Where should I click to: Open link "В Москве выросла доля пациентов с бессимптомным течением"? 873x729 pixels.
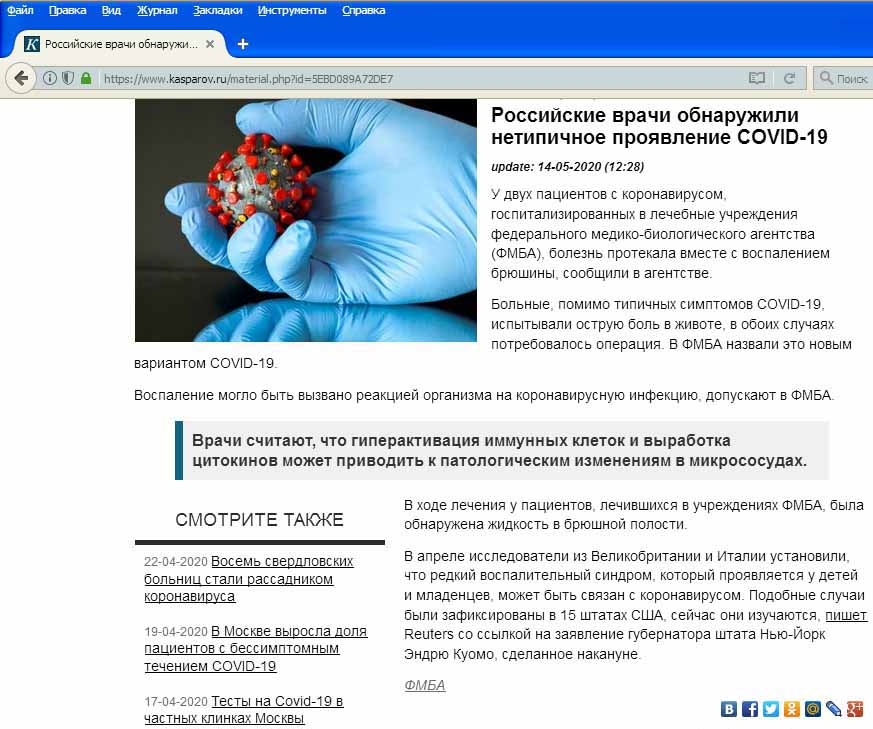[256, 648]
